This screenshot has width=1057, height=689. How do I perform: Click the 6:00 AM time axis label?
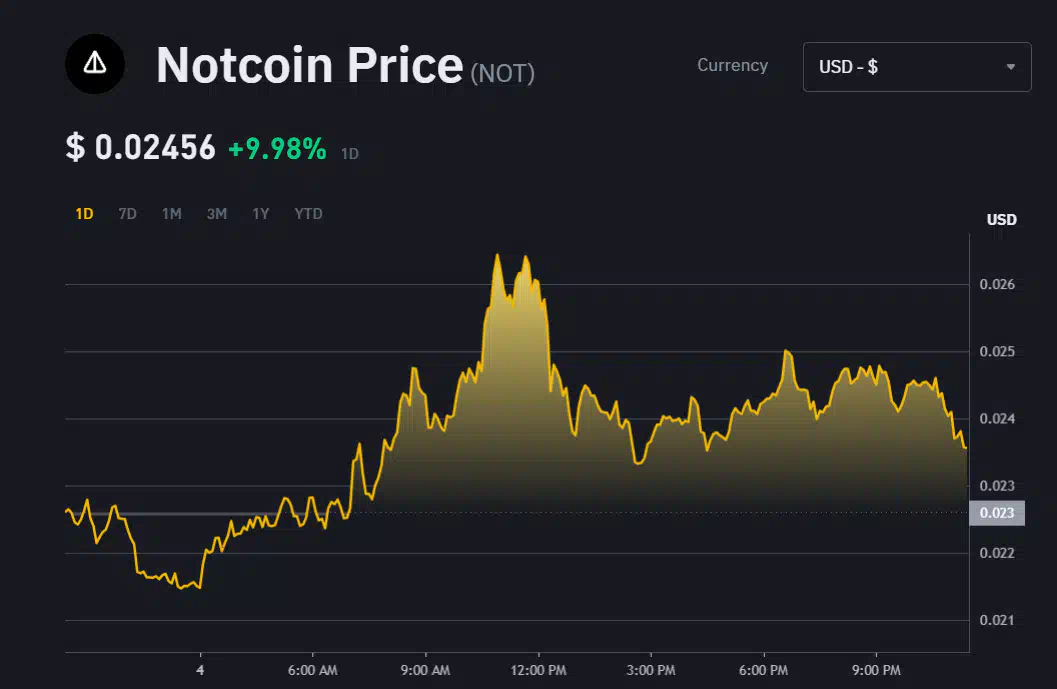(312, 669)
